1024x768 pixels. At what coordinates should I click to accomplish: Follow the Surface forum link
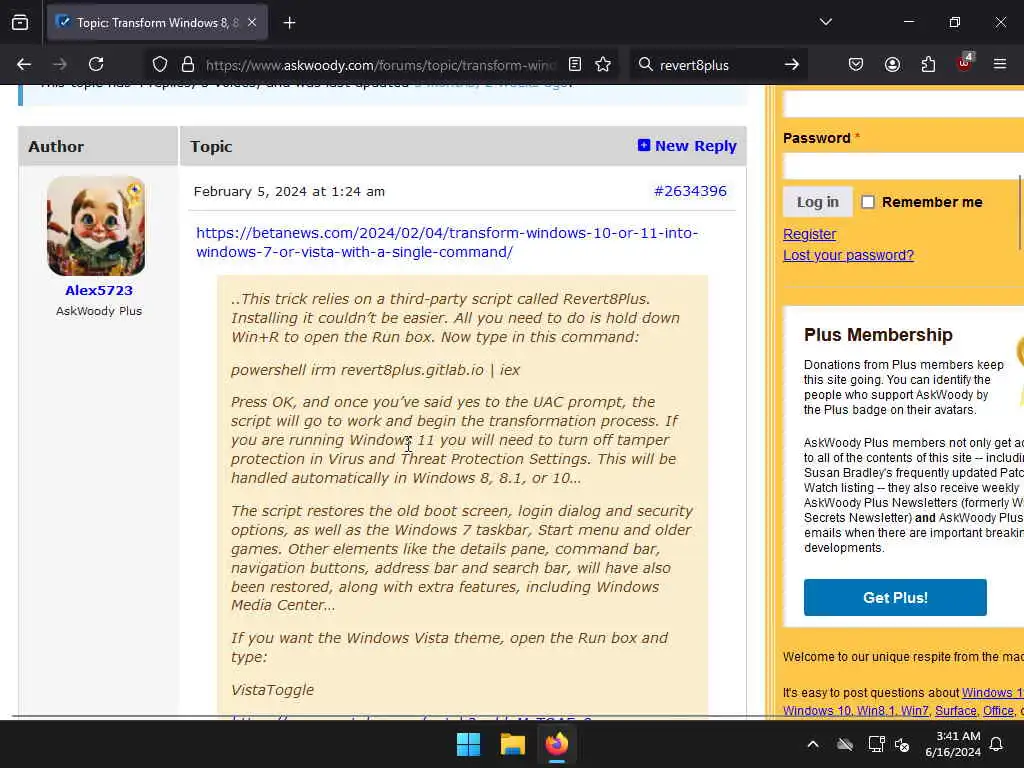(x=955, y=711)
